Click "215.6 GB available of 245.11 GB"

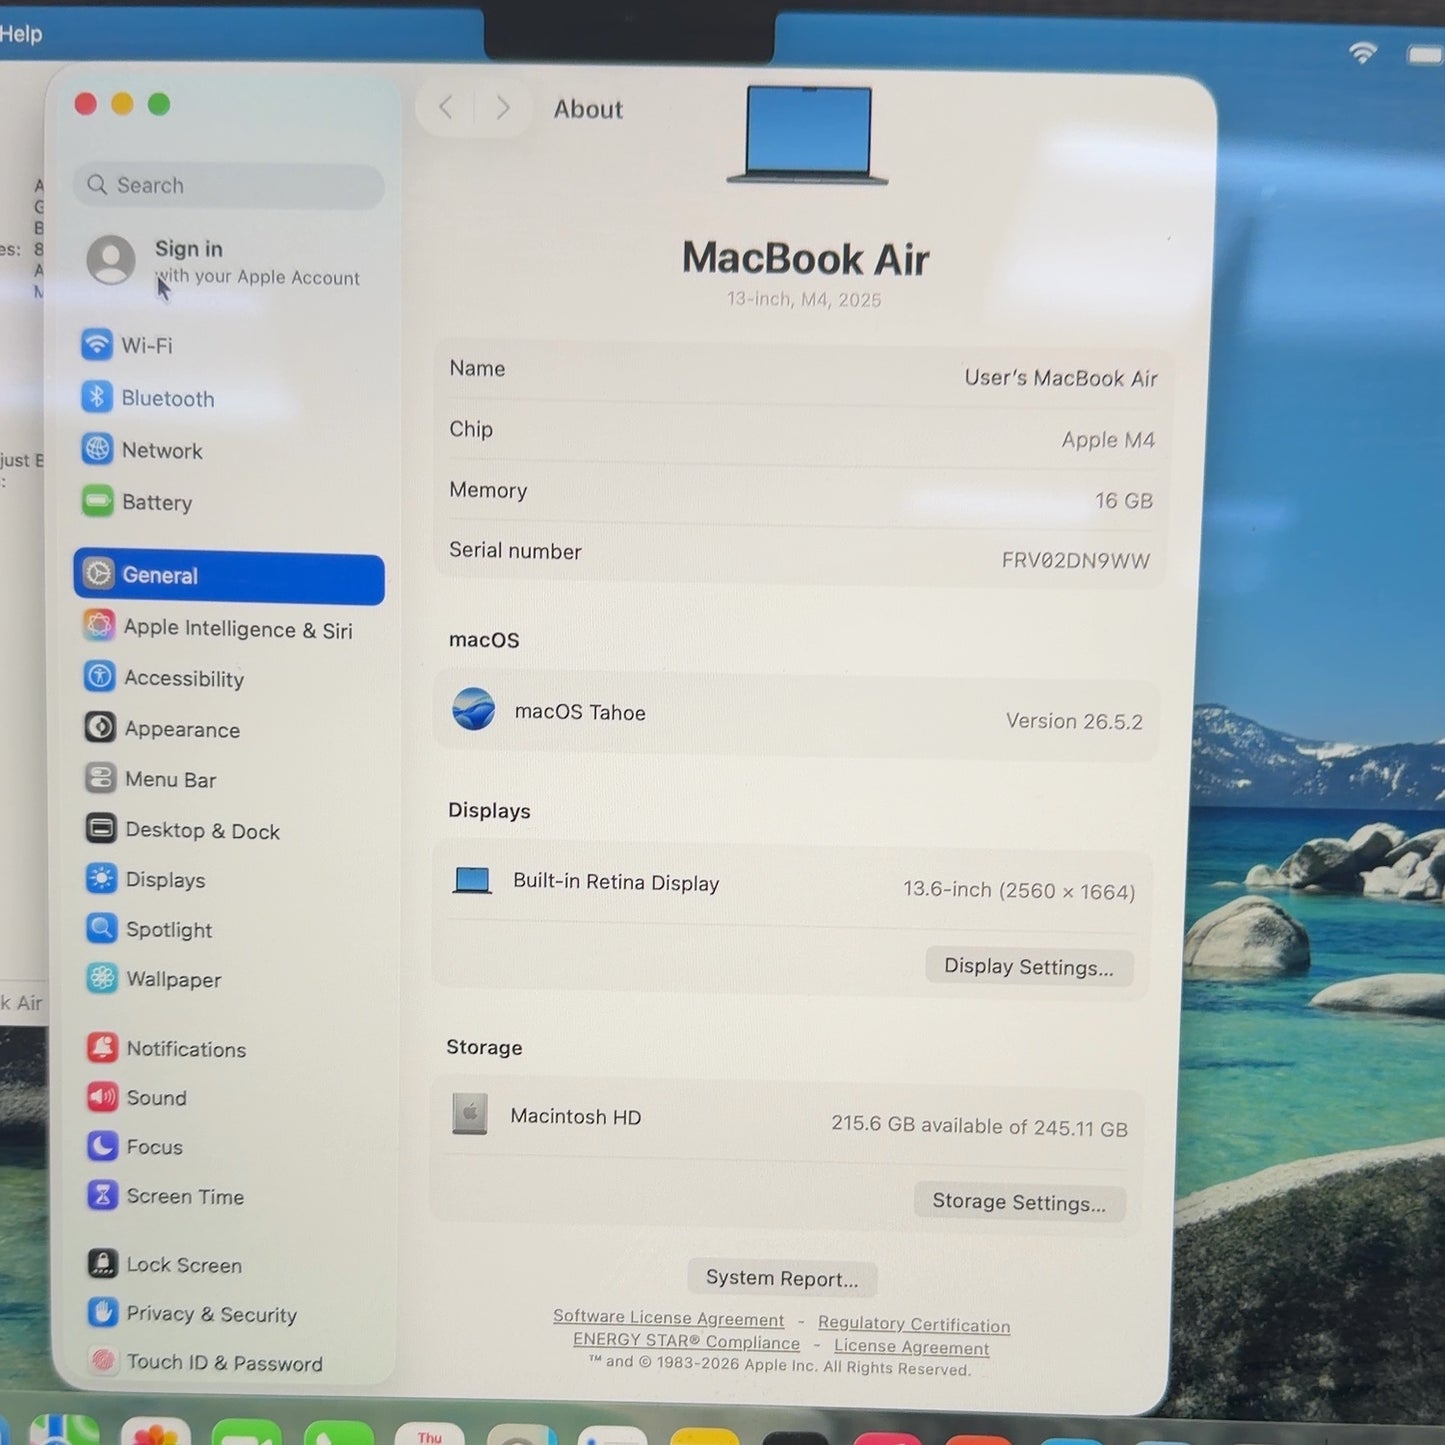click(x=979, y=1126)
